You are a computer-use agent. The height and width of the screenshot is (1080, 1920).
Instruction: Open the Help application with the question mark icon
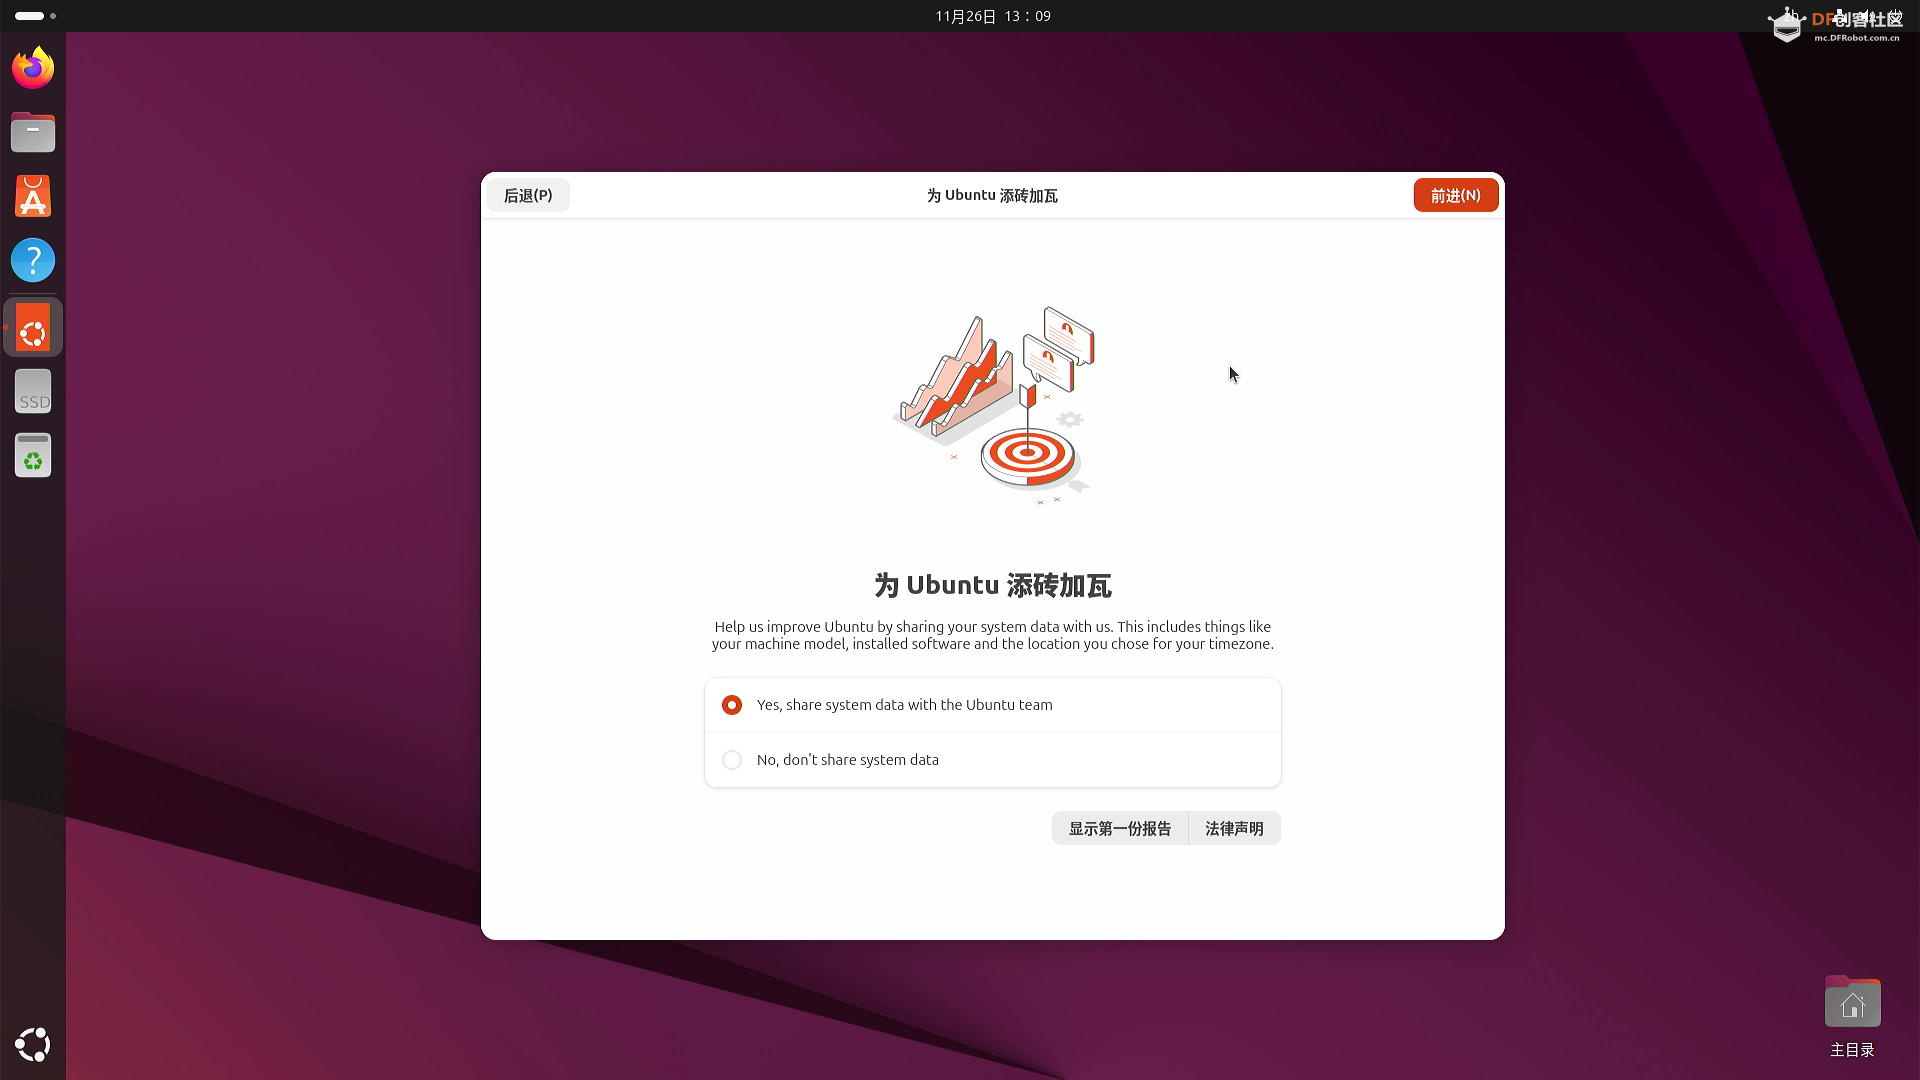point(32,260)
